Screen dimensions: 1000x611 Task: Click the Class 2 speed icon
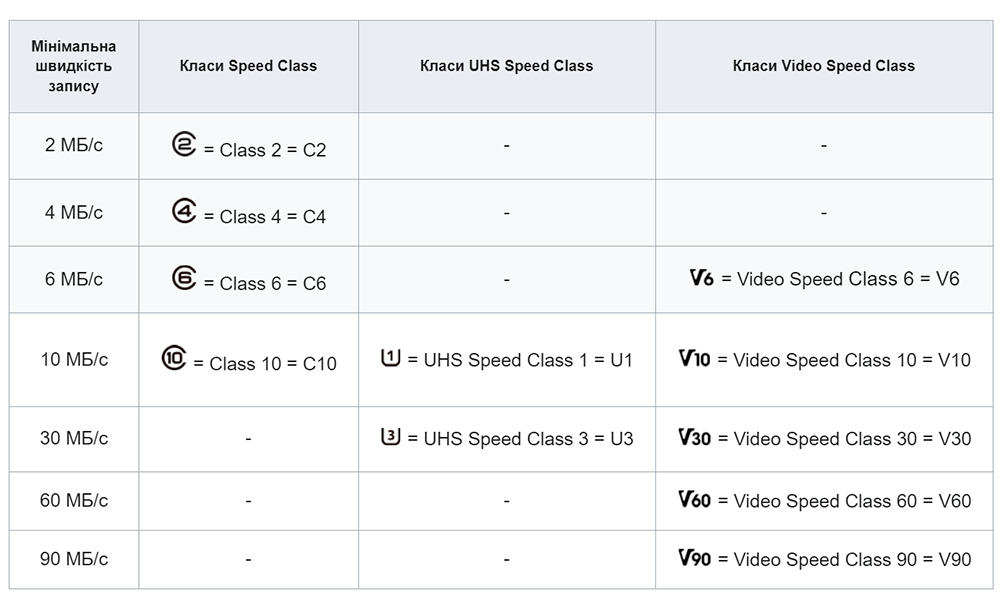pos(184,144)
